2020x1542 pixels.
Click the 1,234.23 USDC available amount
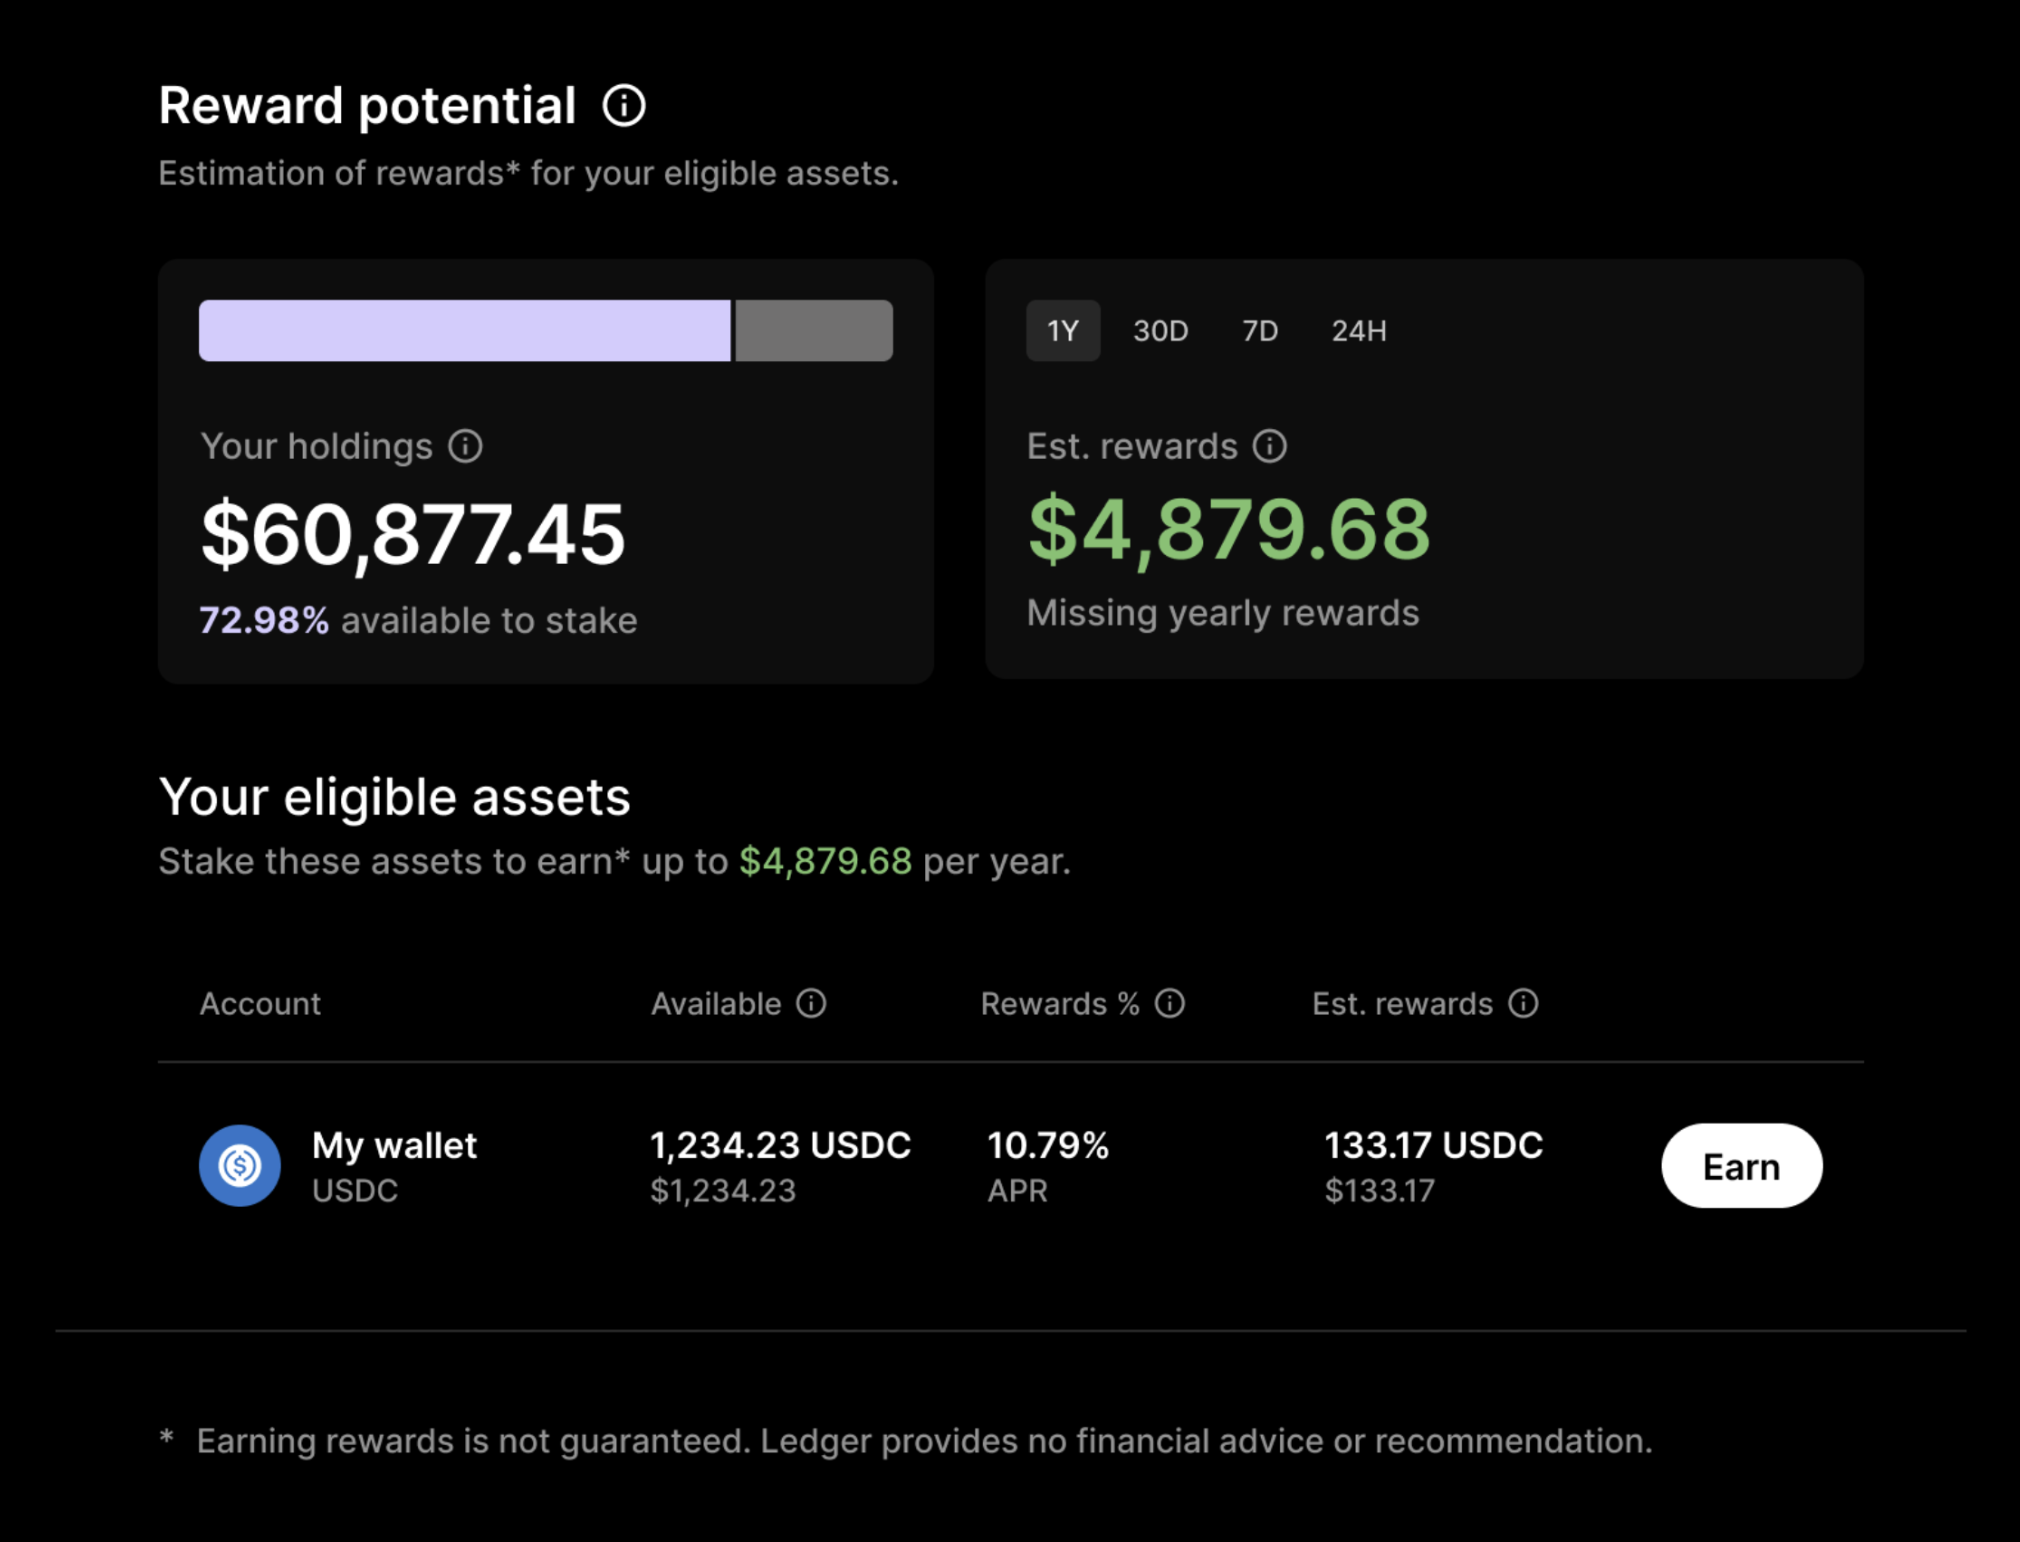[780, 1145]
